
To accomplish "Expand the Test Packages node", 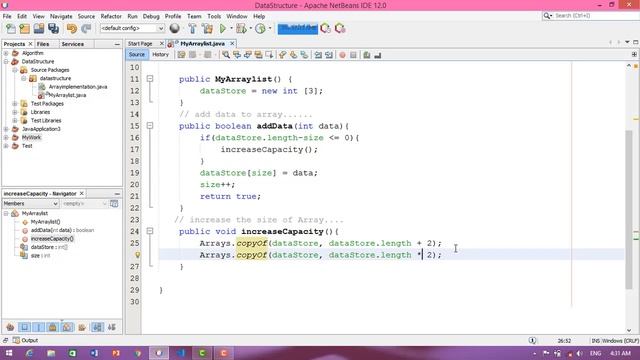I will [15, 104].
